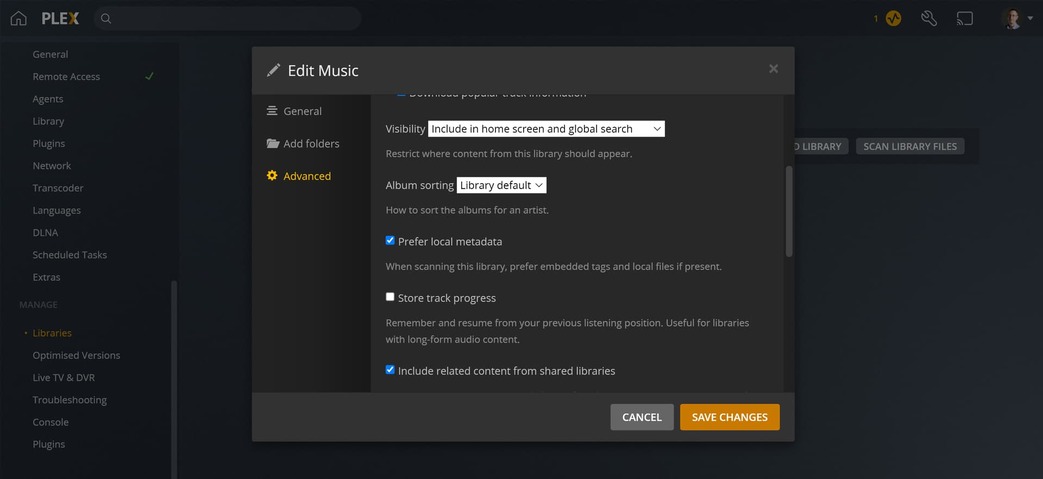Screen dimensions: 1043x479
Task: Open the Visibility dropdown
Action: point(546,129)
